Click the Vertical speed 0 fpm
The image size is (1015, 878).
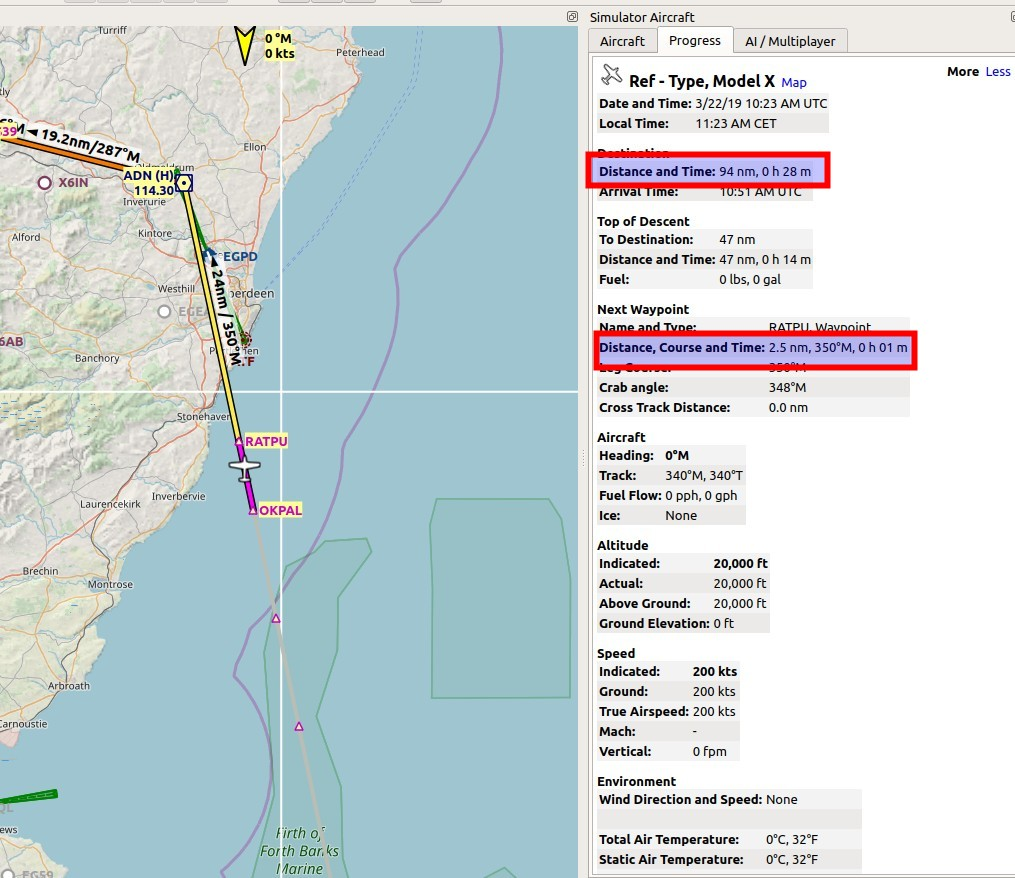click(709, 752)
